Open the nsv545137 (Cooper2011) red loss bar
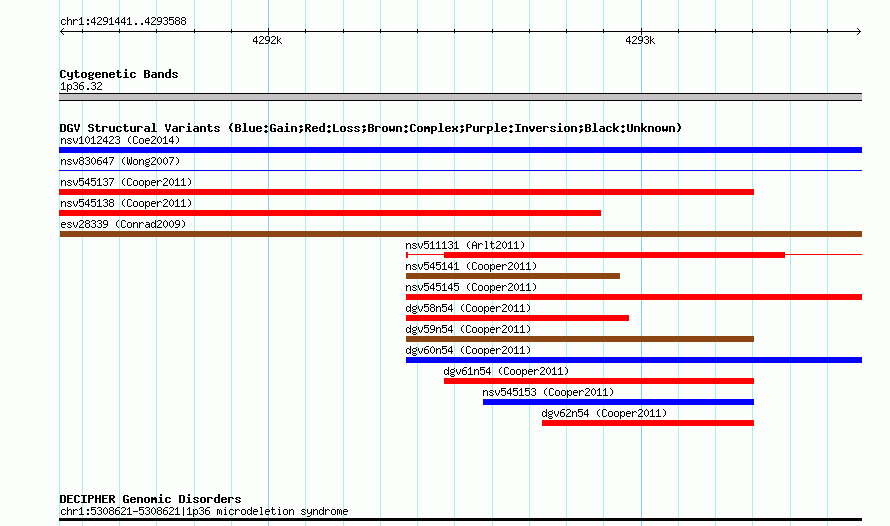Image resolution: width=890 pixels, height=526 pixels. [406, 192]
